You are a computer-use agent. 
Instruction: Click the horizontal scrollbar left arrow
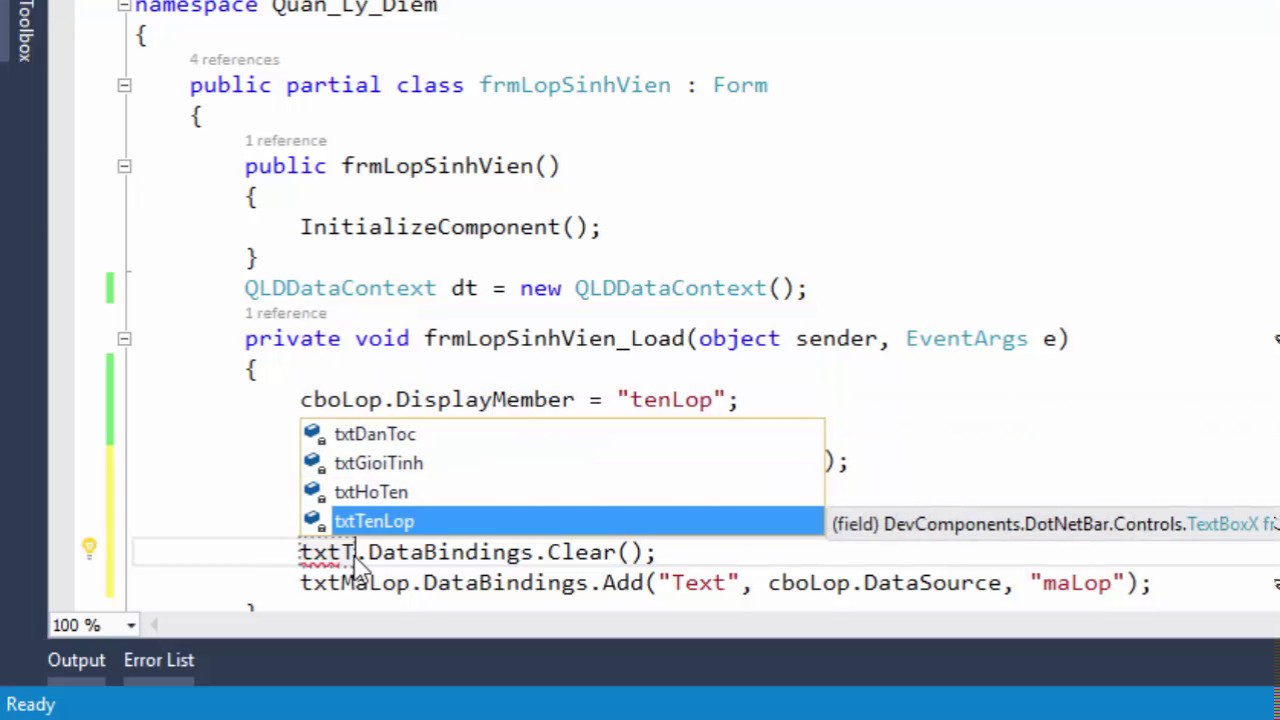(154, 626)
